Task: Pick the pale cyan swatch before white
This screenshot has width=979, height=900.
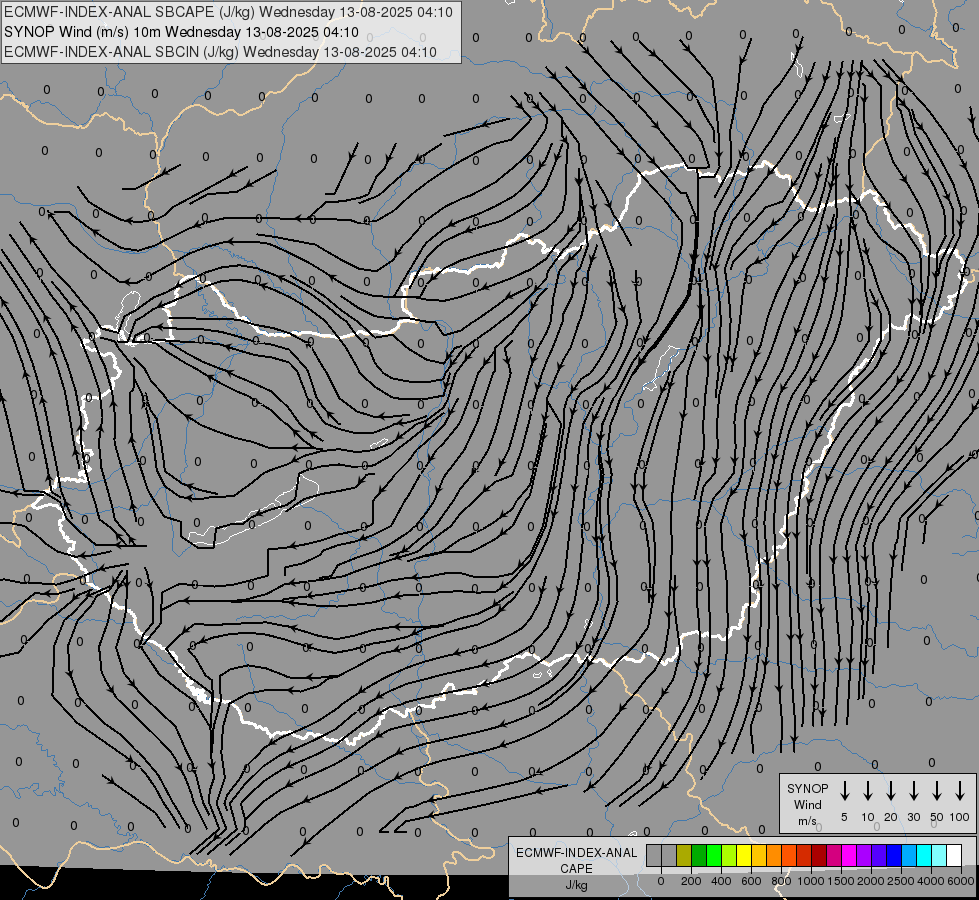Action: click(x=939, y=855)
